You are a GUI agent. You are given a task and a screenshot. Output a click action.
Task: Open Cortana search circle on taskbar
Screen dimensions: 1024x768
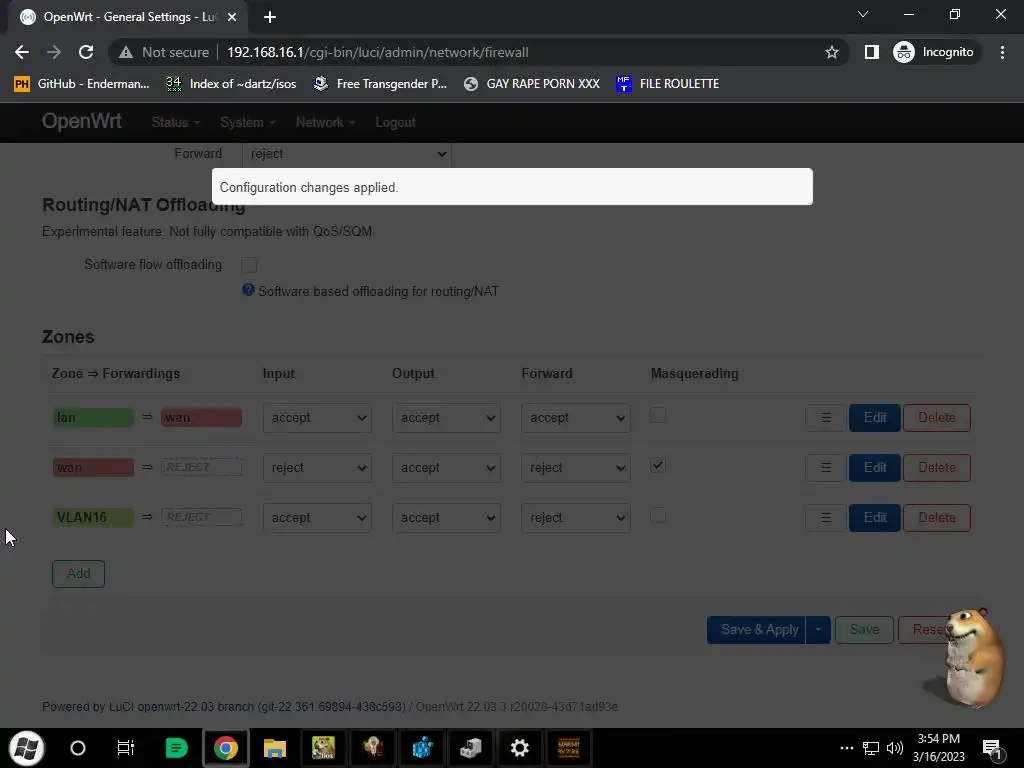(78, 748)
